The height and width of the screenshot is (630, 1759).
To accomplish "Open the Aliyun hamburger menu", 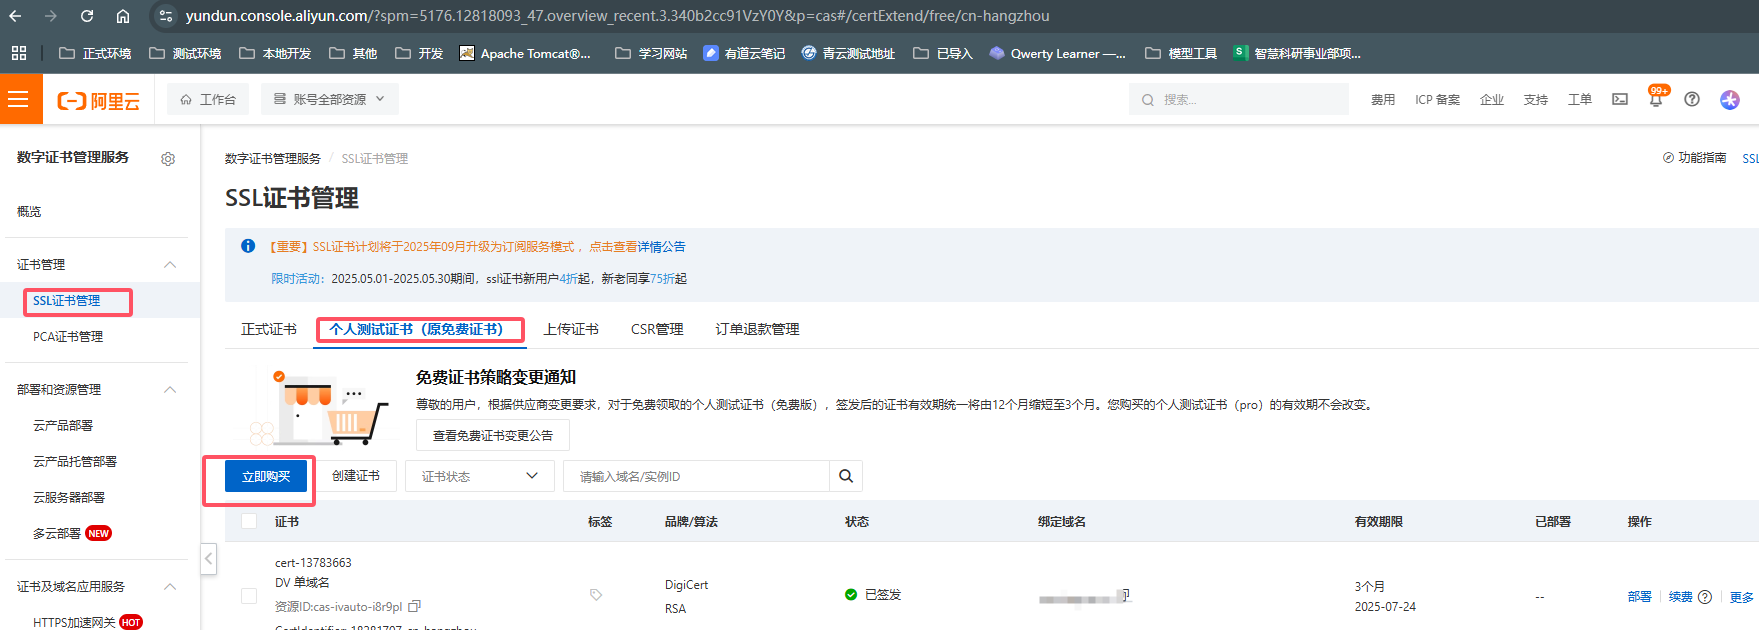I will [19, 99].
